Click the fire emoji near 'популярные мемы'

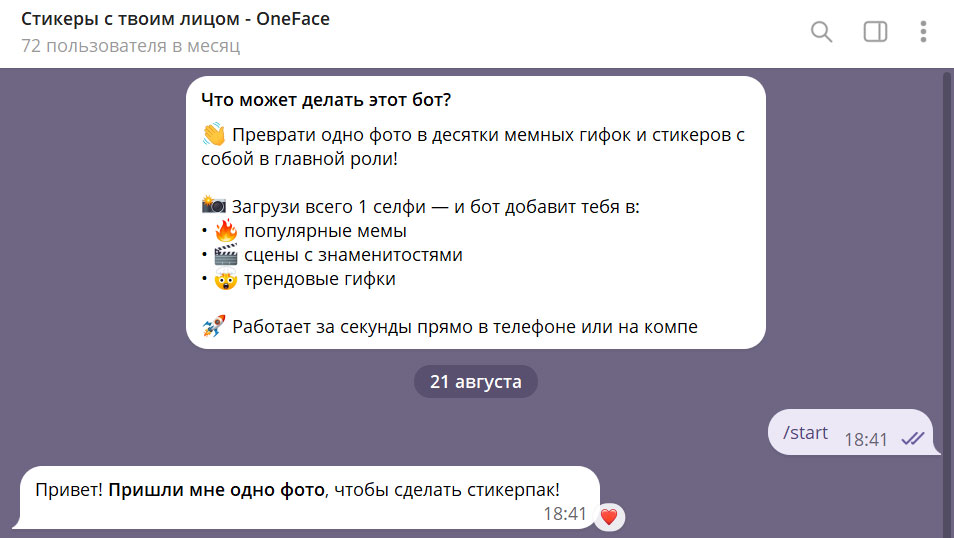click(226, 231)
